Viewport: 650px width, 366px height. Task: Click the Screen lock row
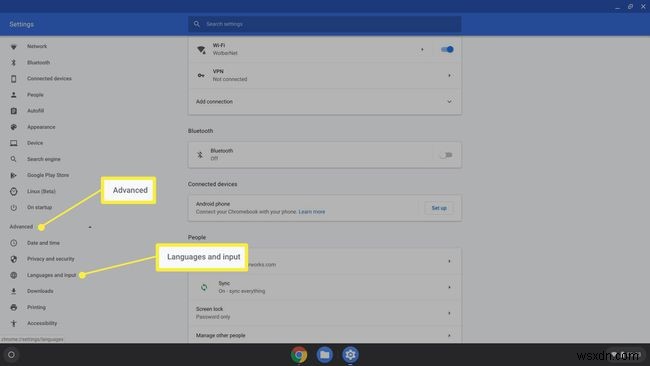[325, 313]
